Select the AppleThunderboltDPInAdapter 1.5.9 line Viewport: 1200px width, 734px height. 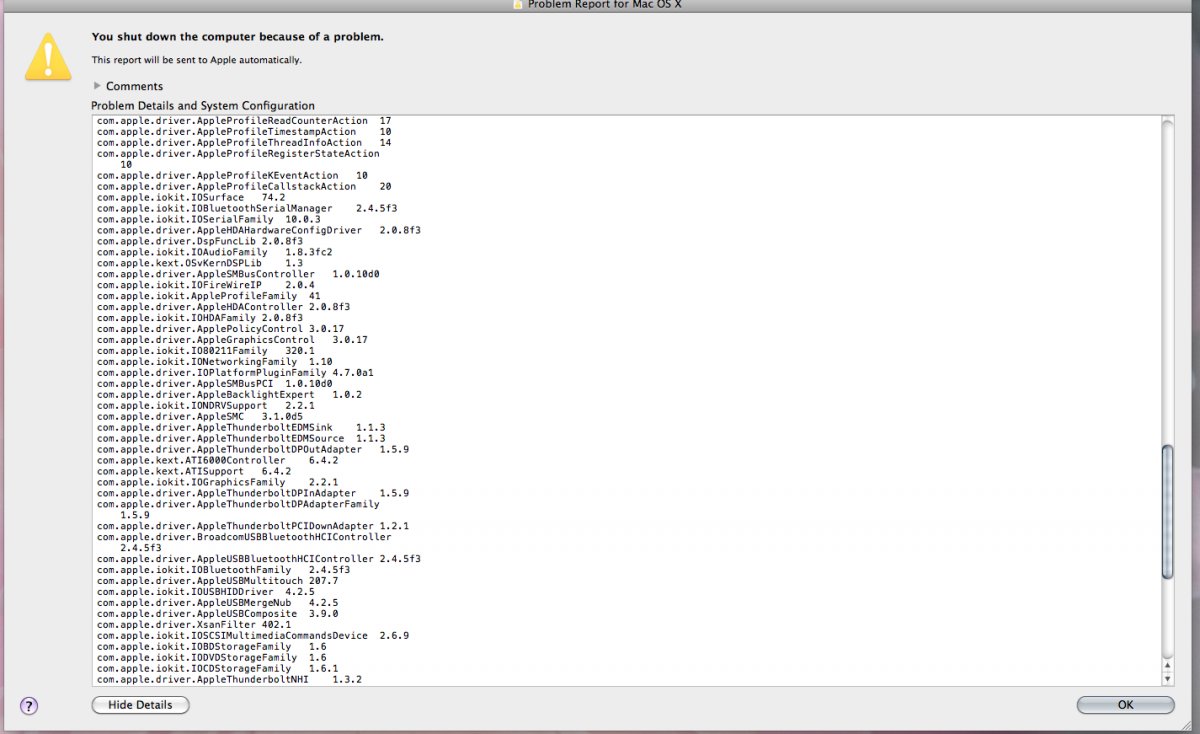(253, 494)
